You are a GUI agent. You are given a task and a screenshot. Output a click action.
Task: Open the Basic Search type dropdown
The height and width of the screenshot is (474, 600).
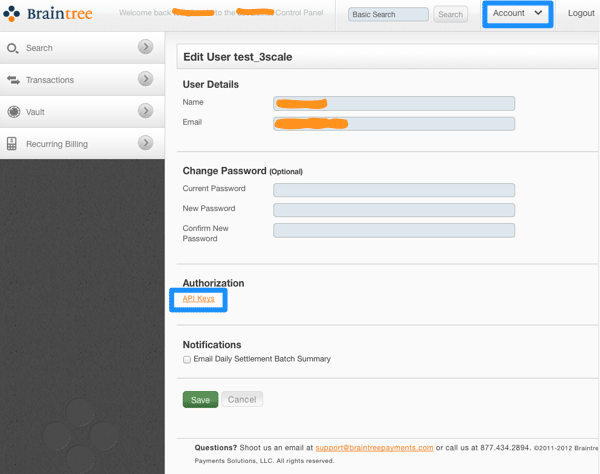tap(388, 15)
